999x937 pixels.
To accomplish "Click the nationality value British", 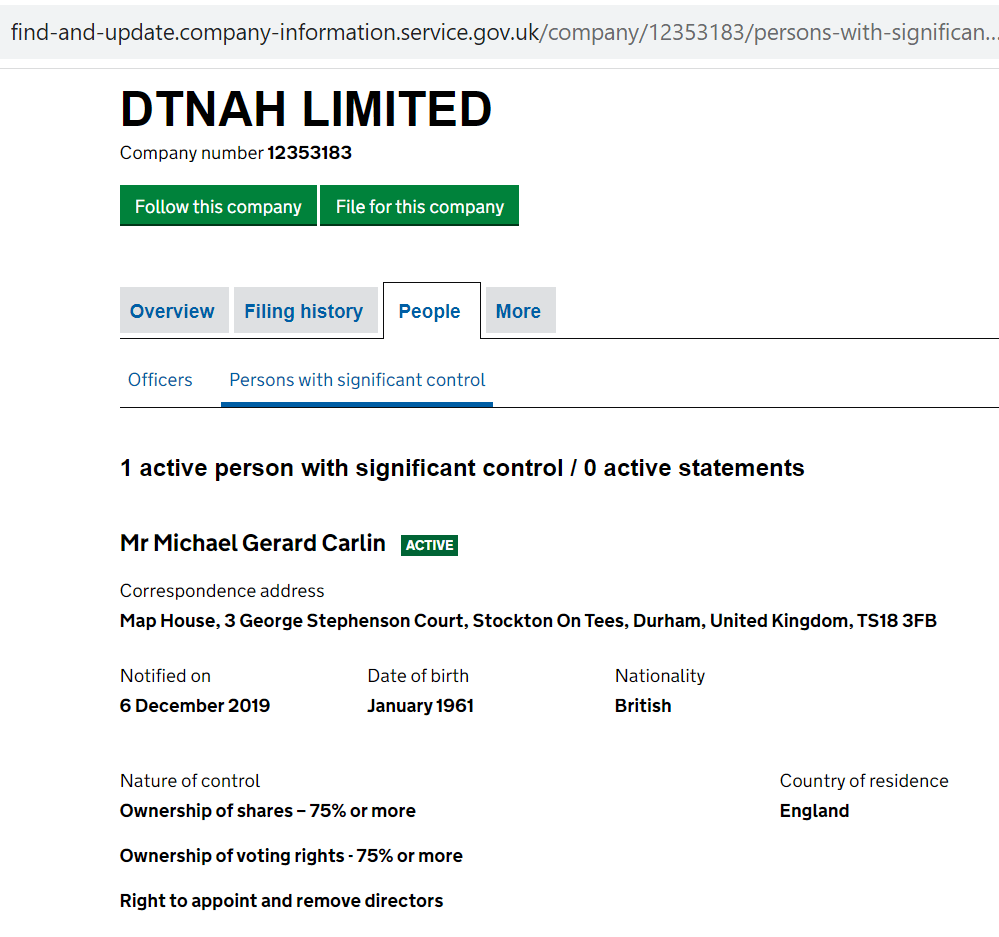I will pyautogui.click(x=643, y=706).
